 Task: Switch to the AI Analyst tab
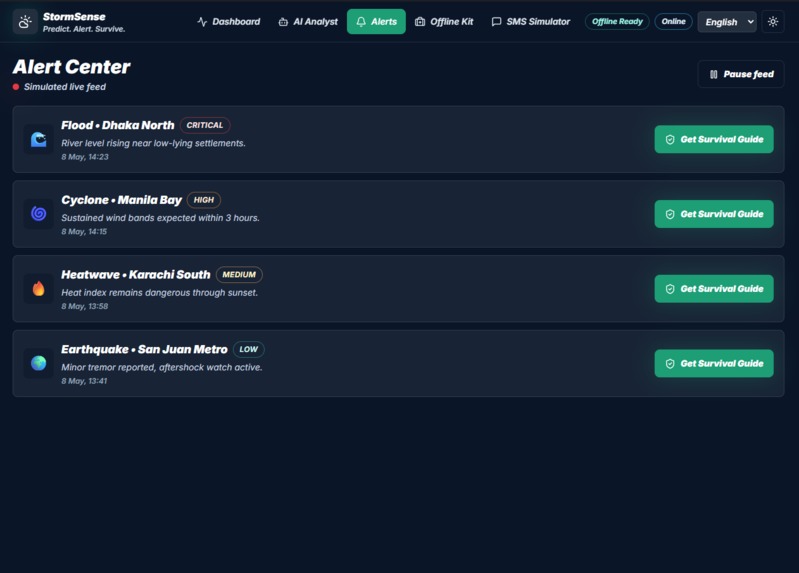(308, 21)
